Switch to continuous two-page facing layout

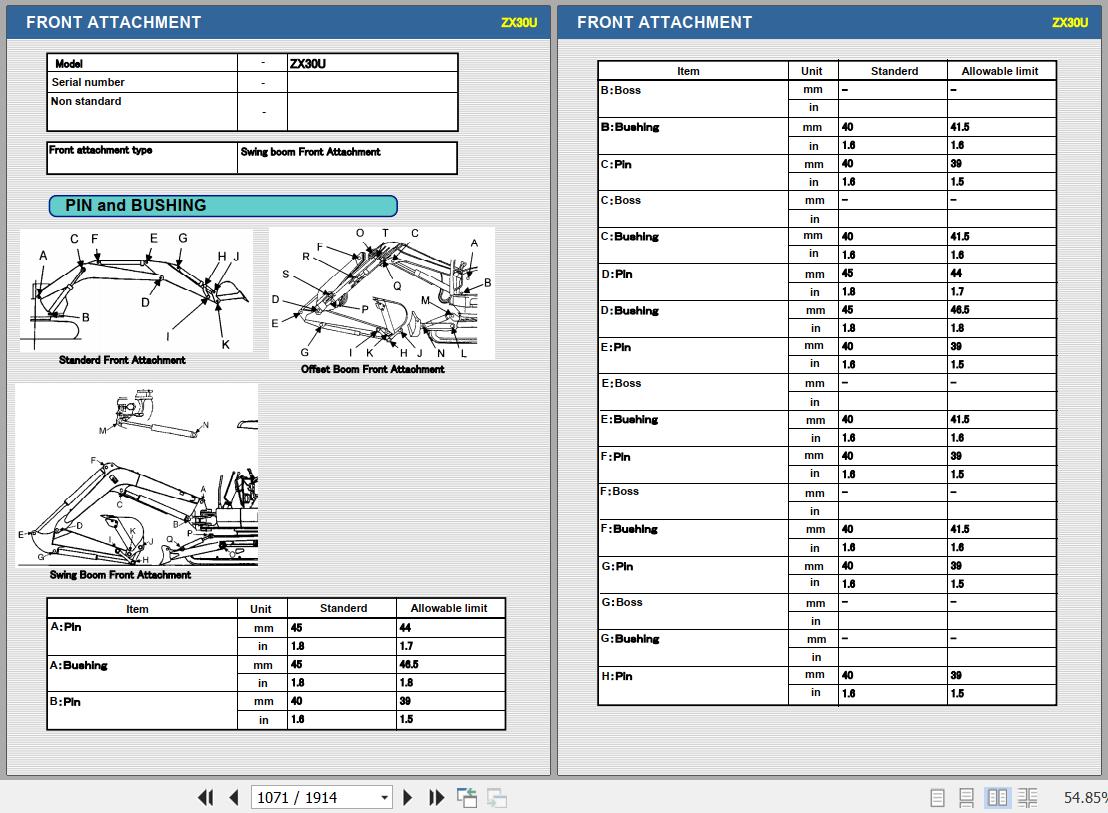click(1027, 797)
